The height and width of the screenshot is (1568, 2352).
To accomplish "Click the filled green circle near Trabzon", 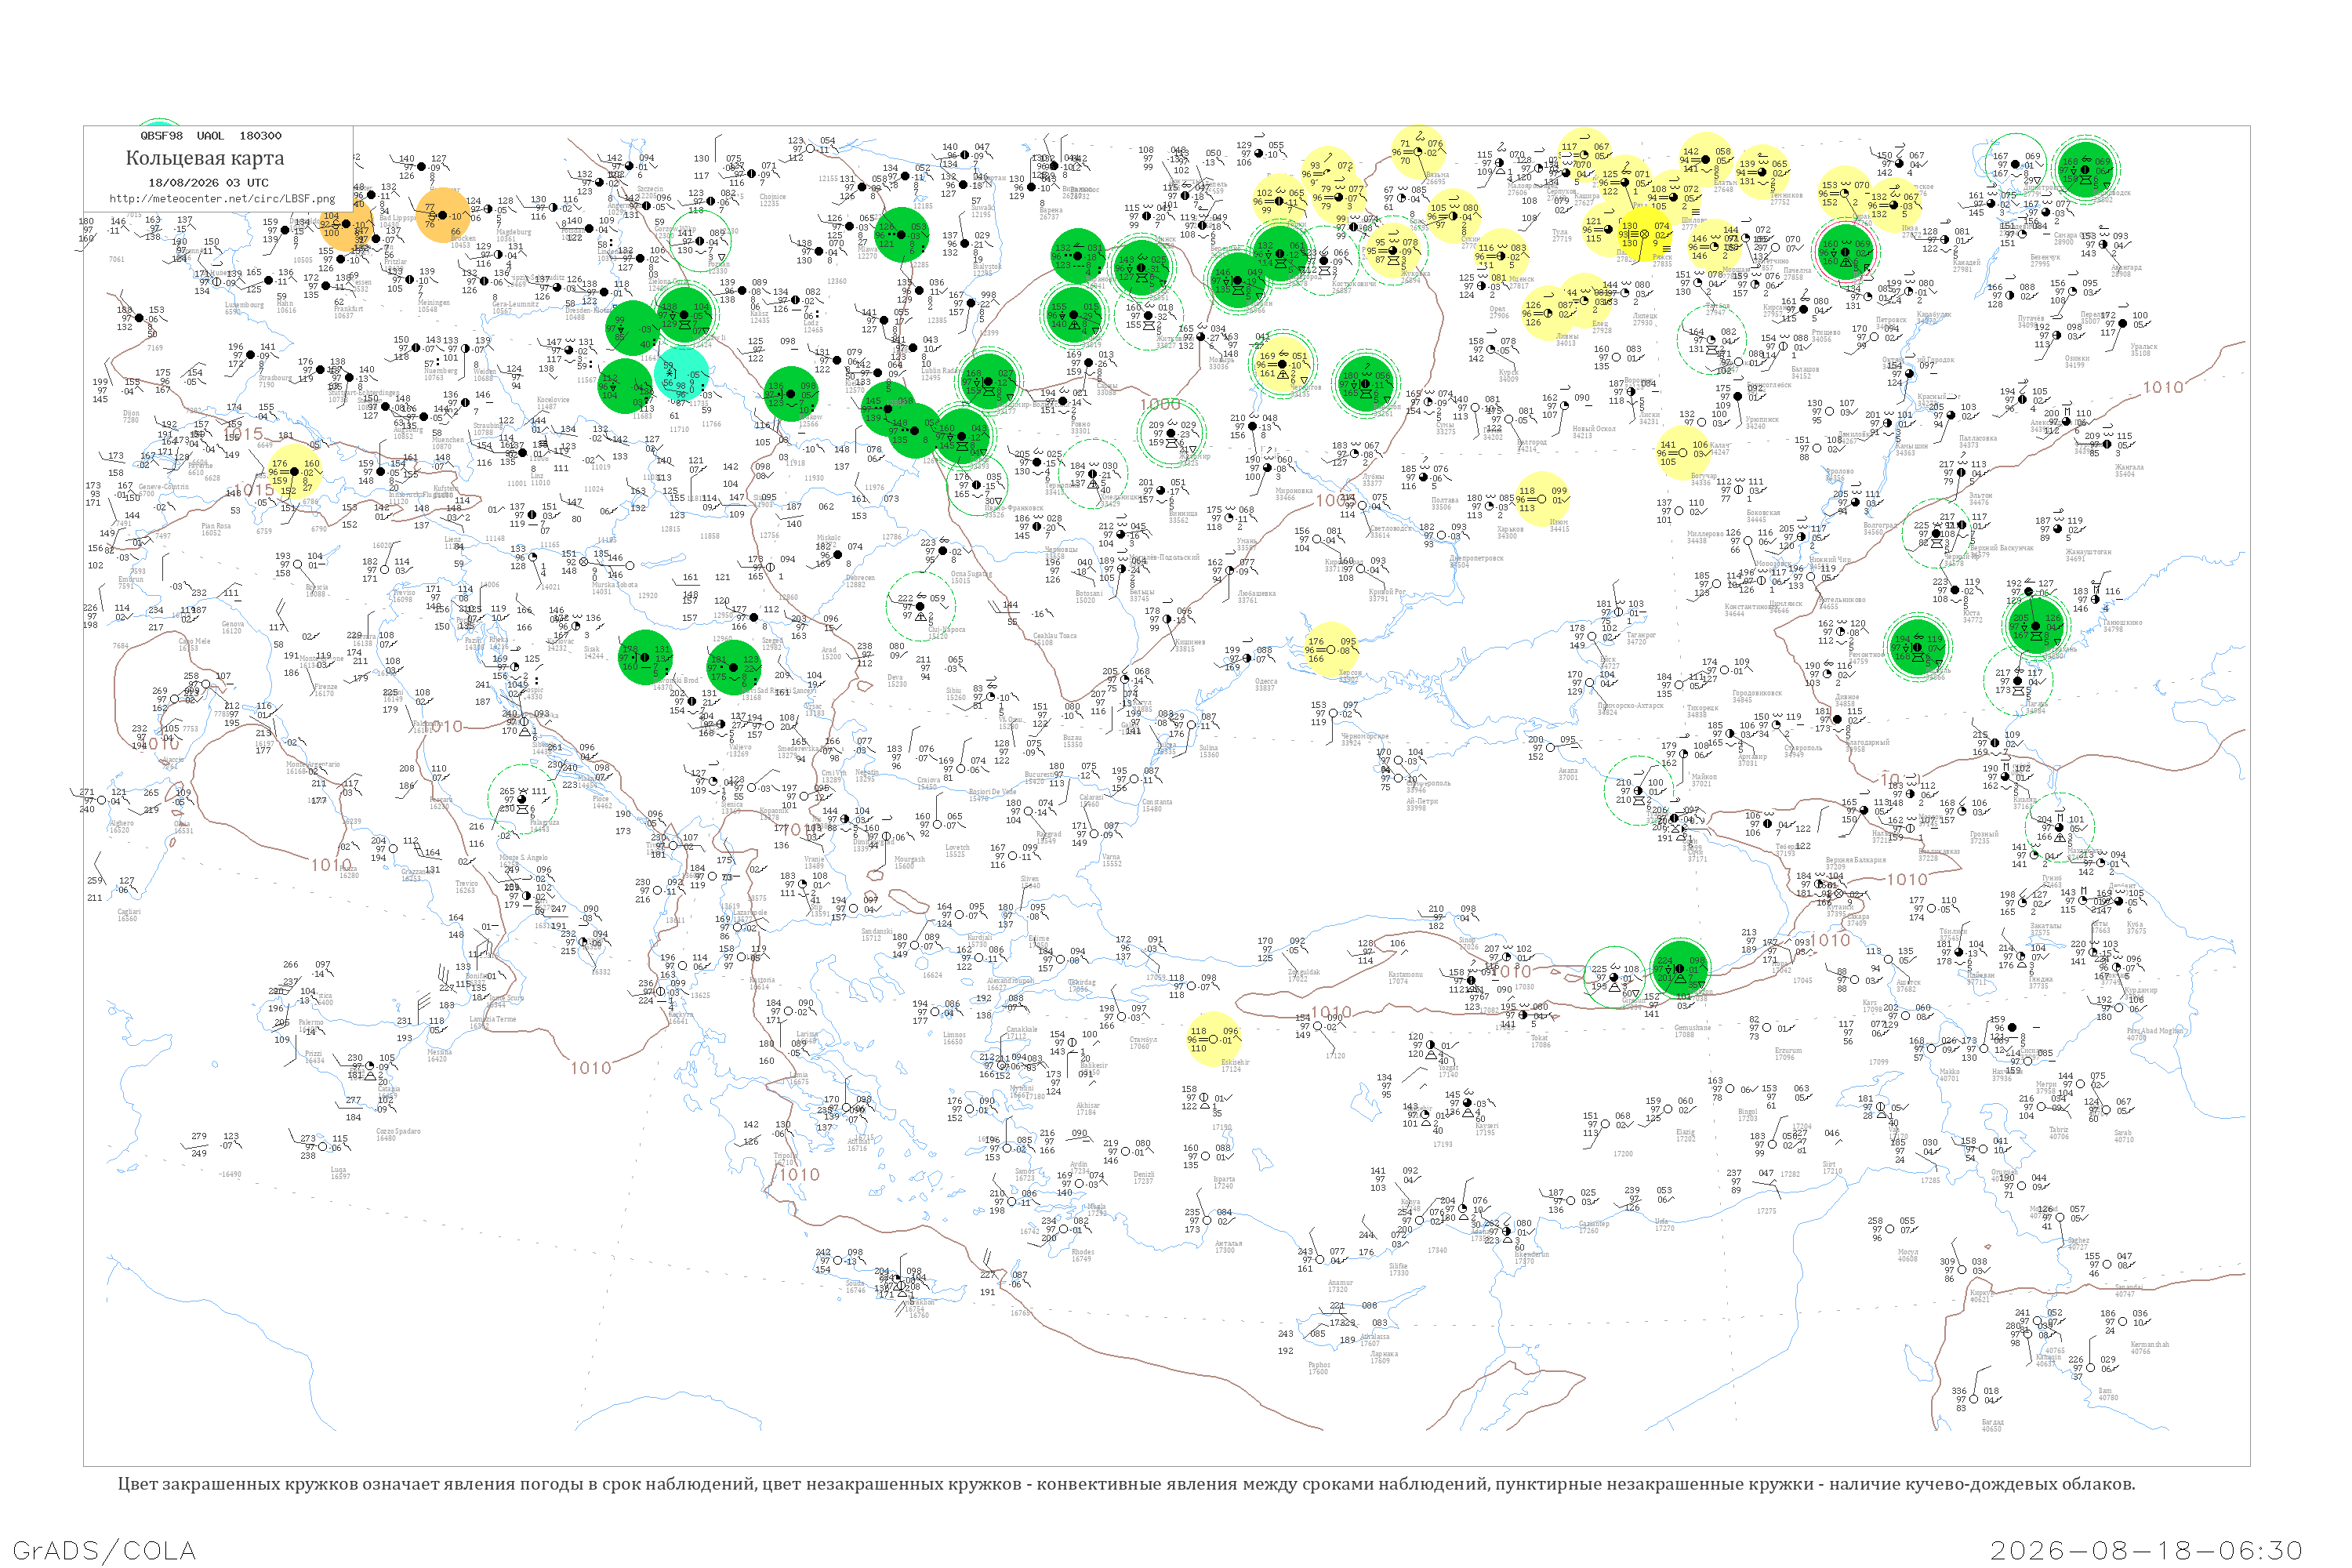I will 1679,968.
